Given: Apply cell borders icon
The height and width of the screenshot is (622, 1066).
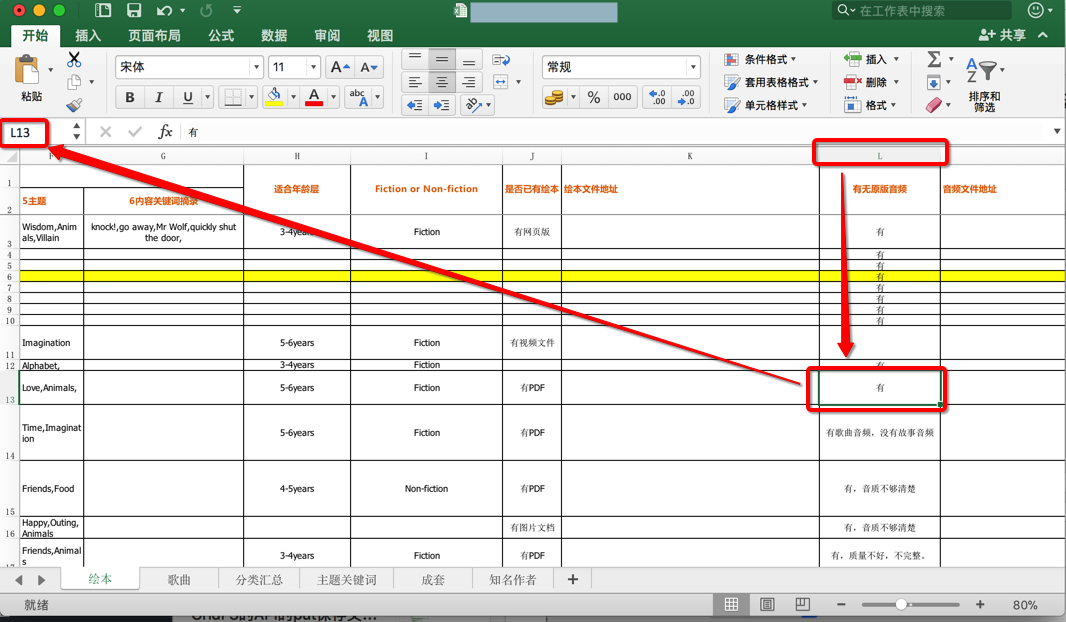Looking at the screenshot, I should pyautogui.click(x=233, y=97).
